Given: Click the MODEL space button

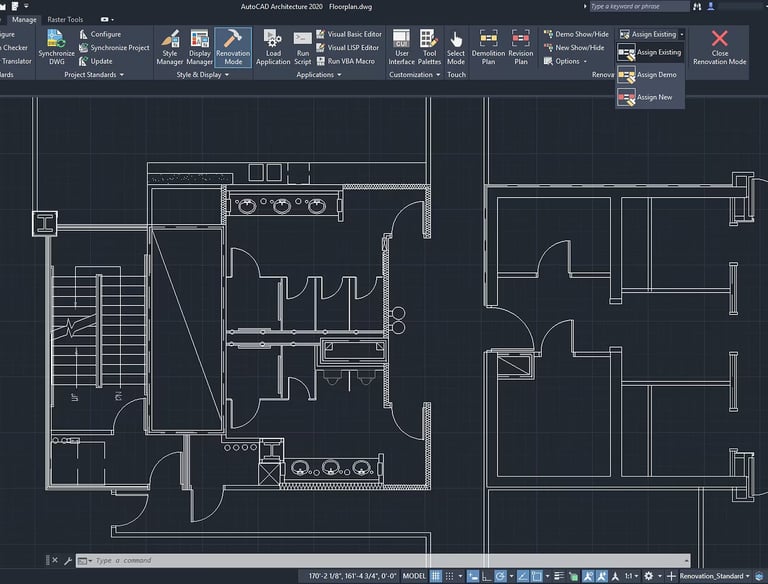Looking at the screenshot, I should point(414,576).
